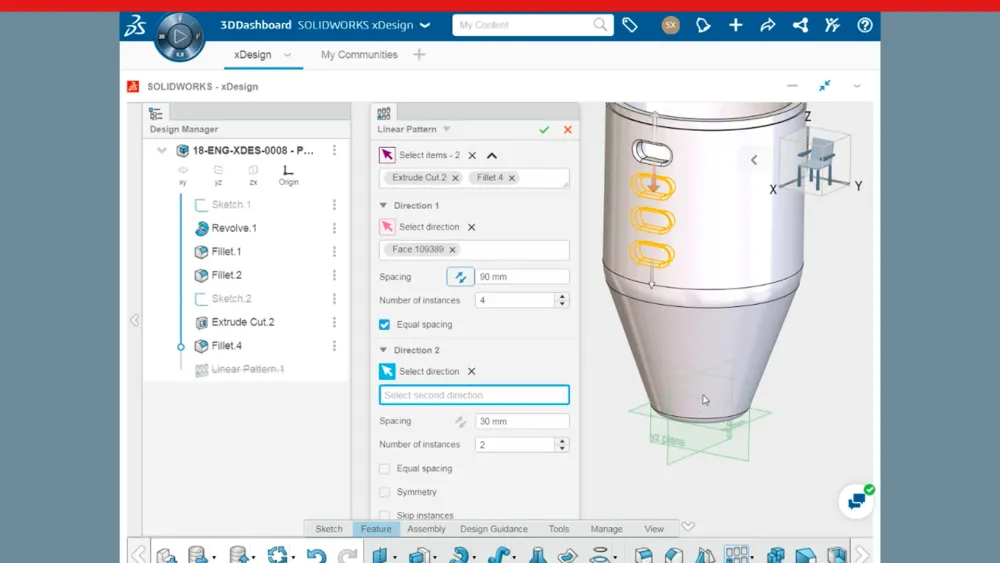
Task: Collapse the Direction 2 section
Action: point(383,350)
